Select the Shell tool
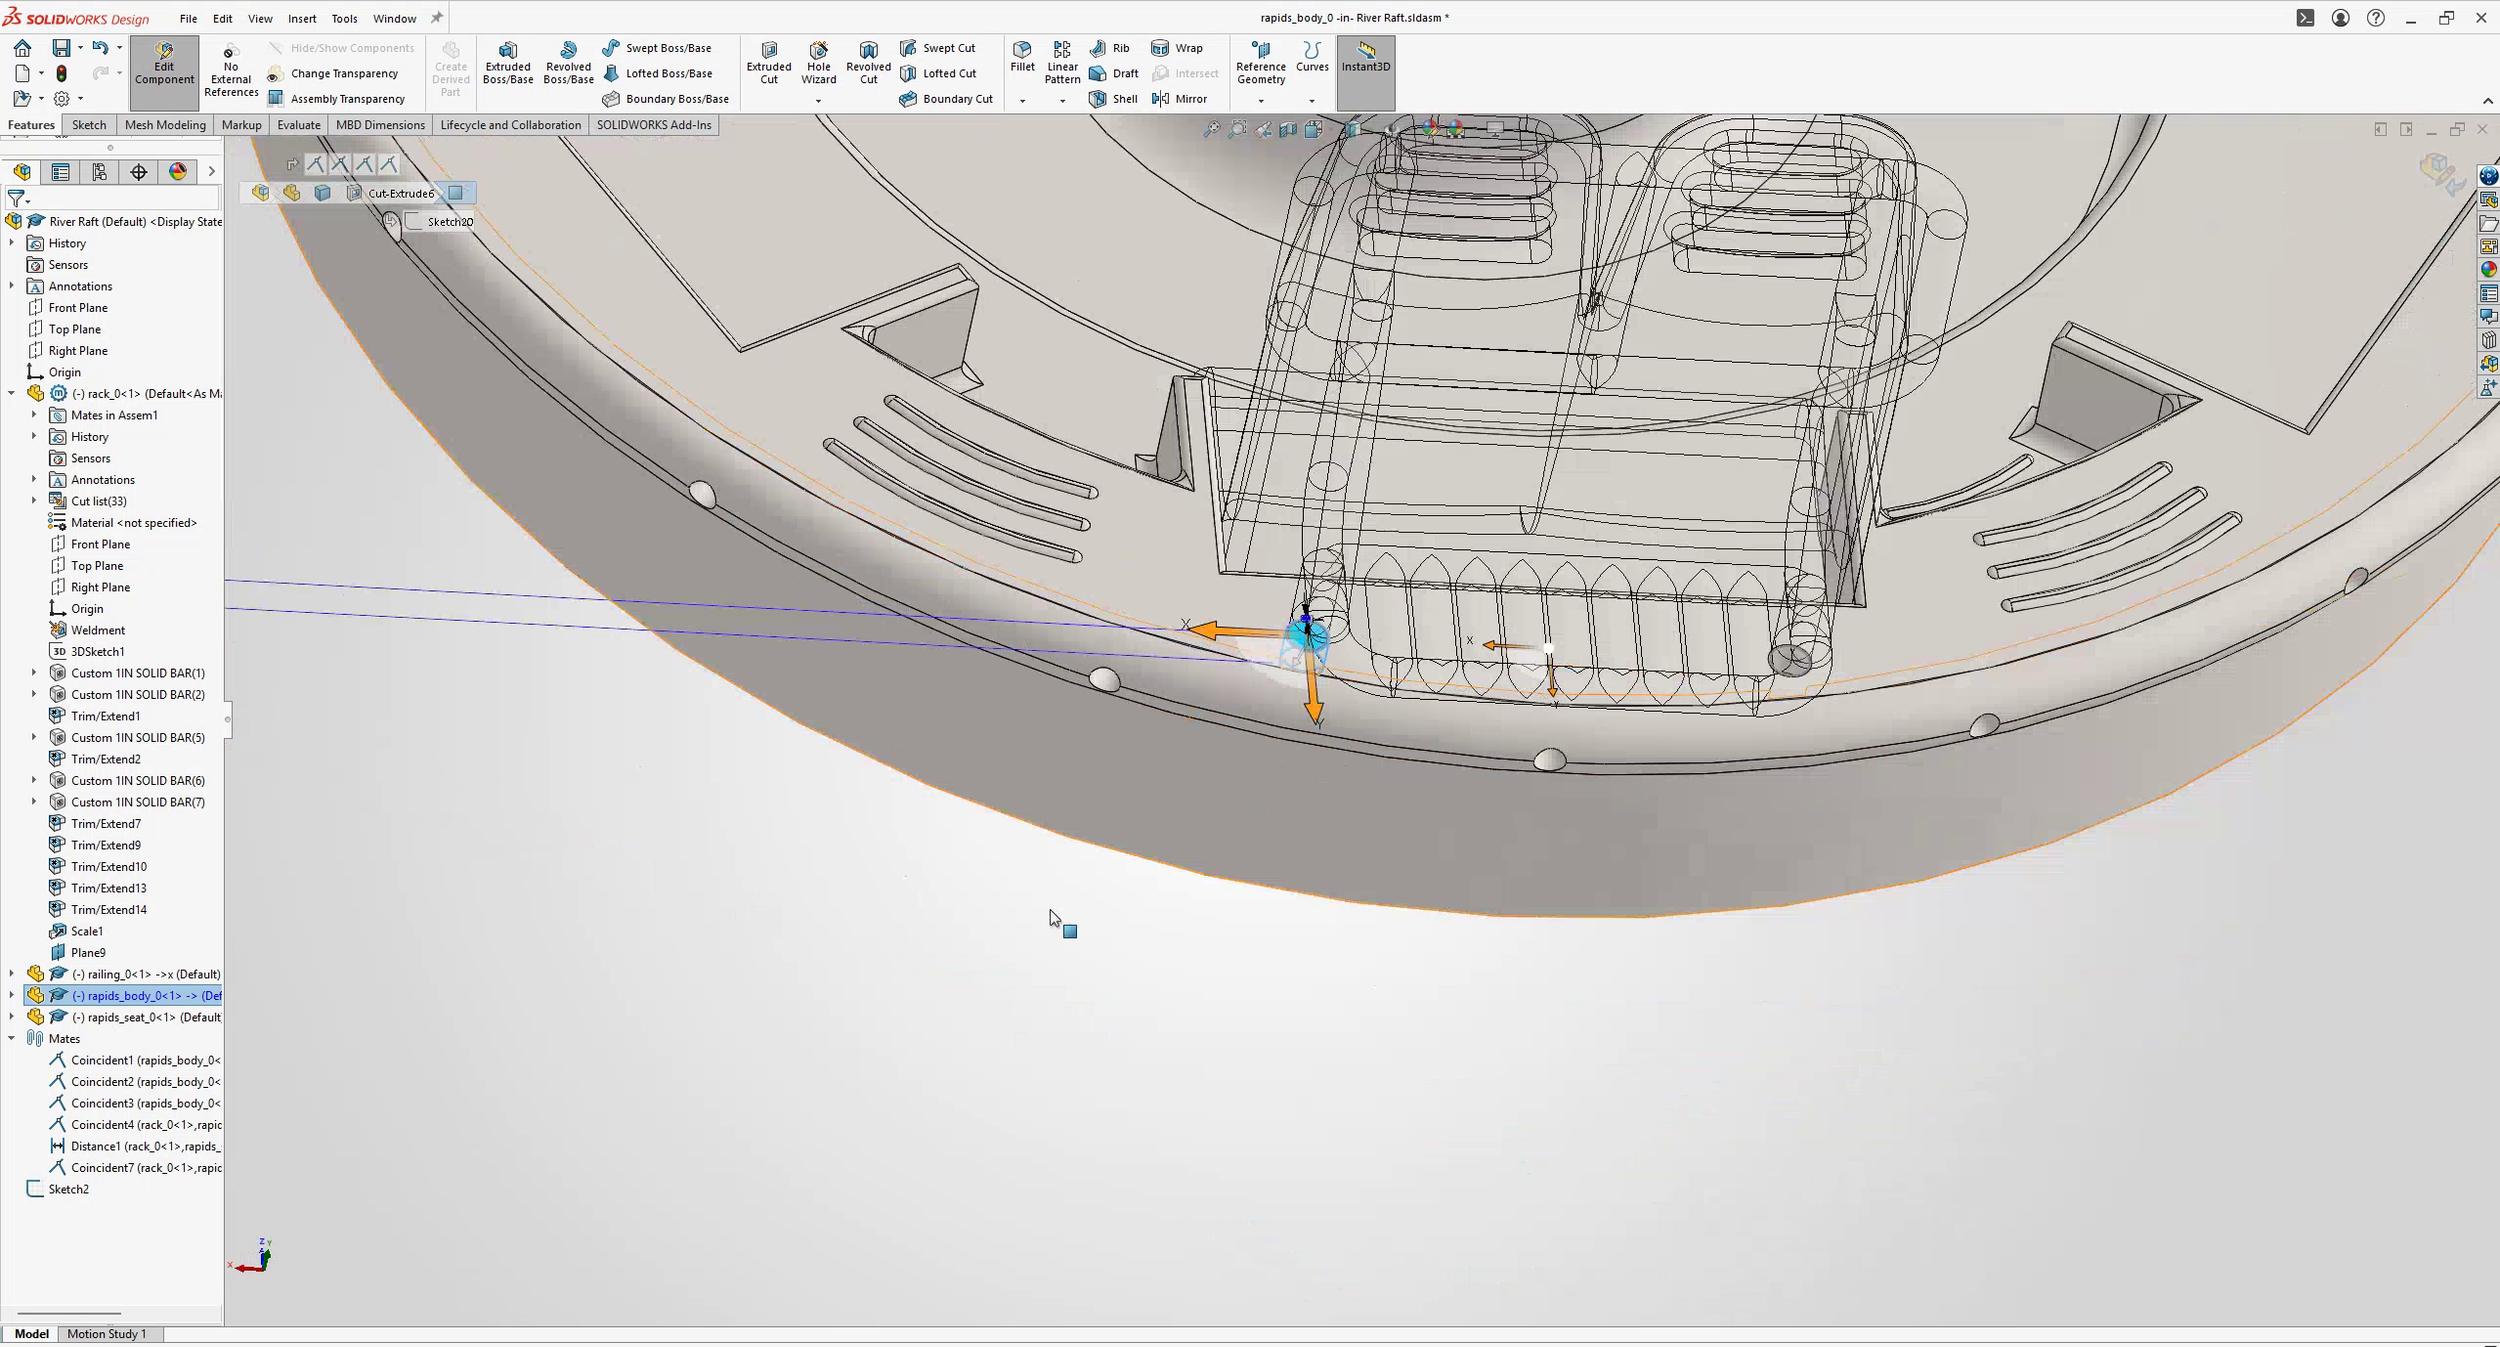 point(1113,98)
